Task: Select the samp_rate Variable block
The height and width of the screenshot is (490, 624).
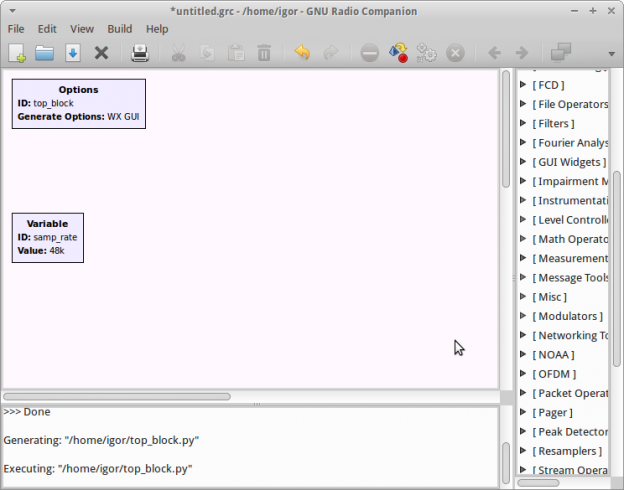Action: coord(47,237)
